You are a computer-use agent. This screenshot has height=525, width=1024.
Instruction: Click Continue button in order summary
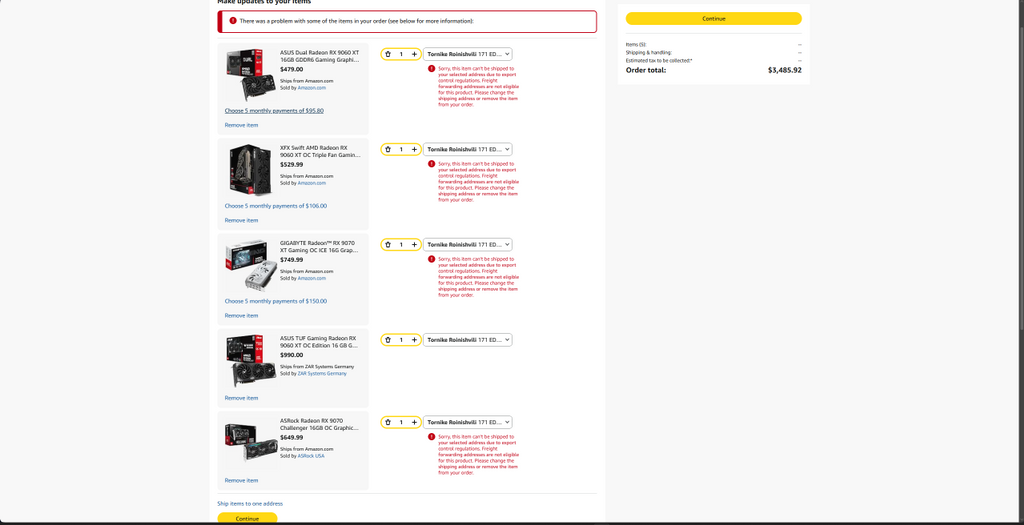pos(713,19)
